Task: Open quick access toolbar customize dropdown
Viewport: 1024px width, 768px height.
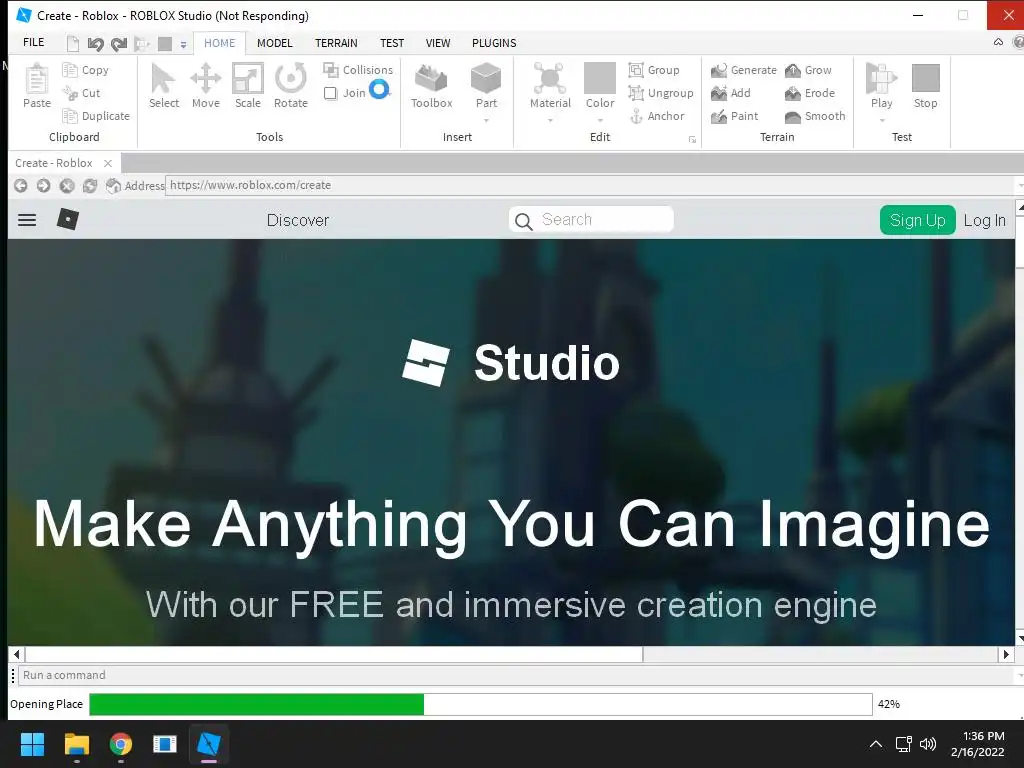Action: pyautogui.click(x=184, y=44)
